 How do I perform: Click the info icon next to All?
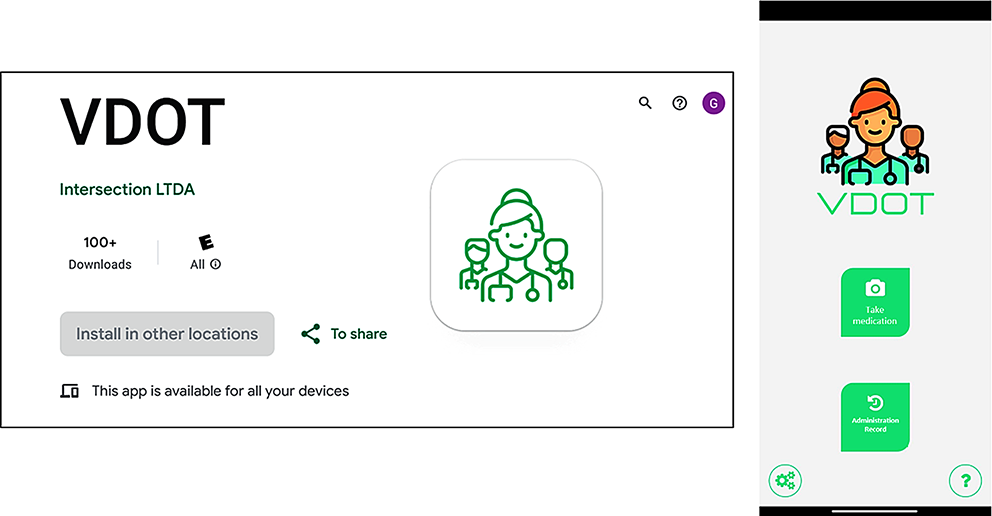[x=216, y=265]
